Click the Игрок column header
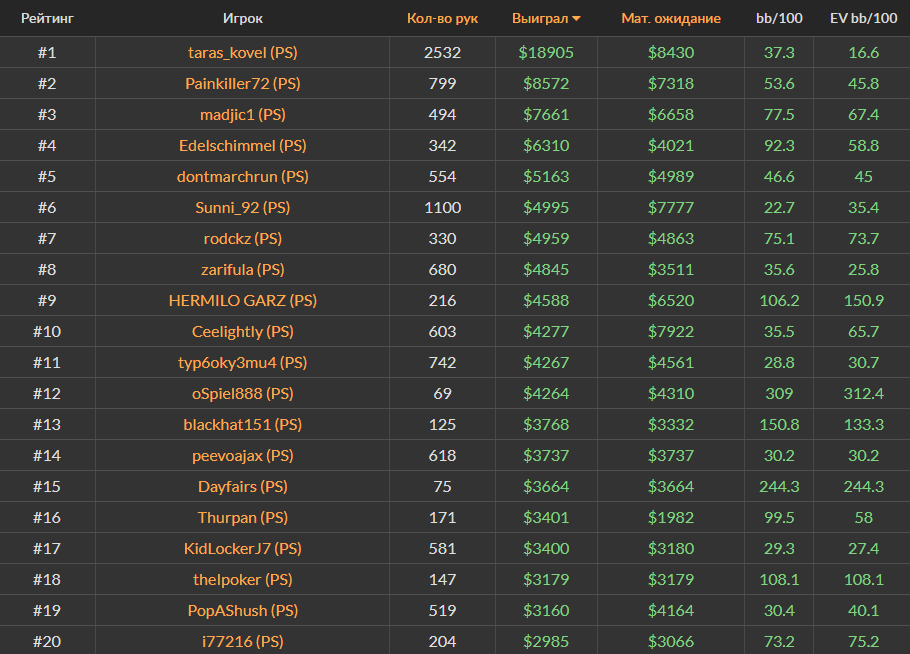This screenshot has width=910, height=654. tap(243, 18)
